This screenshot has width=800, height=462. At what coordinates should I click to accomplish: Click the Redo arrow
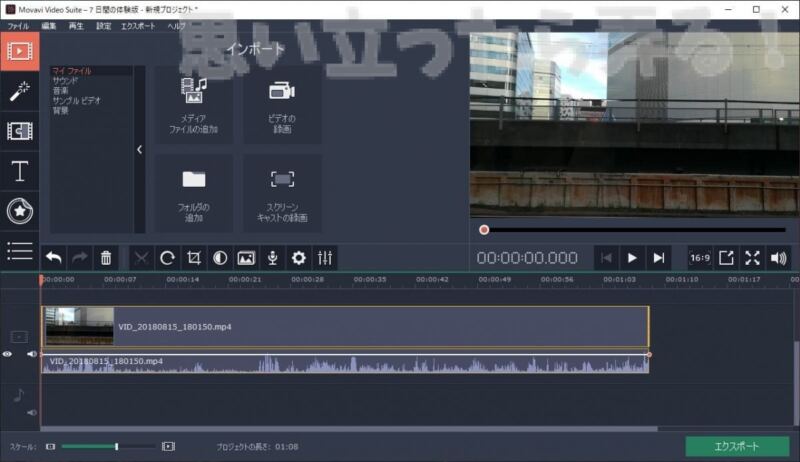tap(80, 258)
